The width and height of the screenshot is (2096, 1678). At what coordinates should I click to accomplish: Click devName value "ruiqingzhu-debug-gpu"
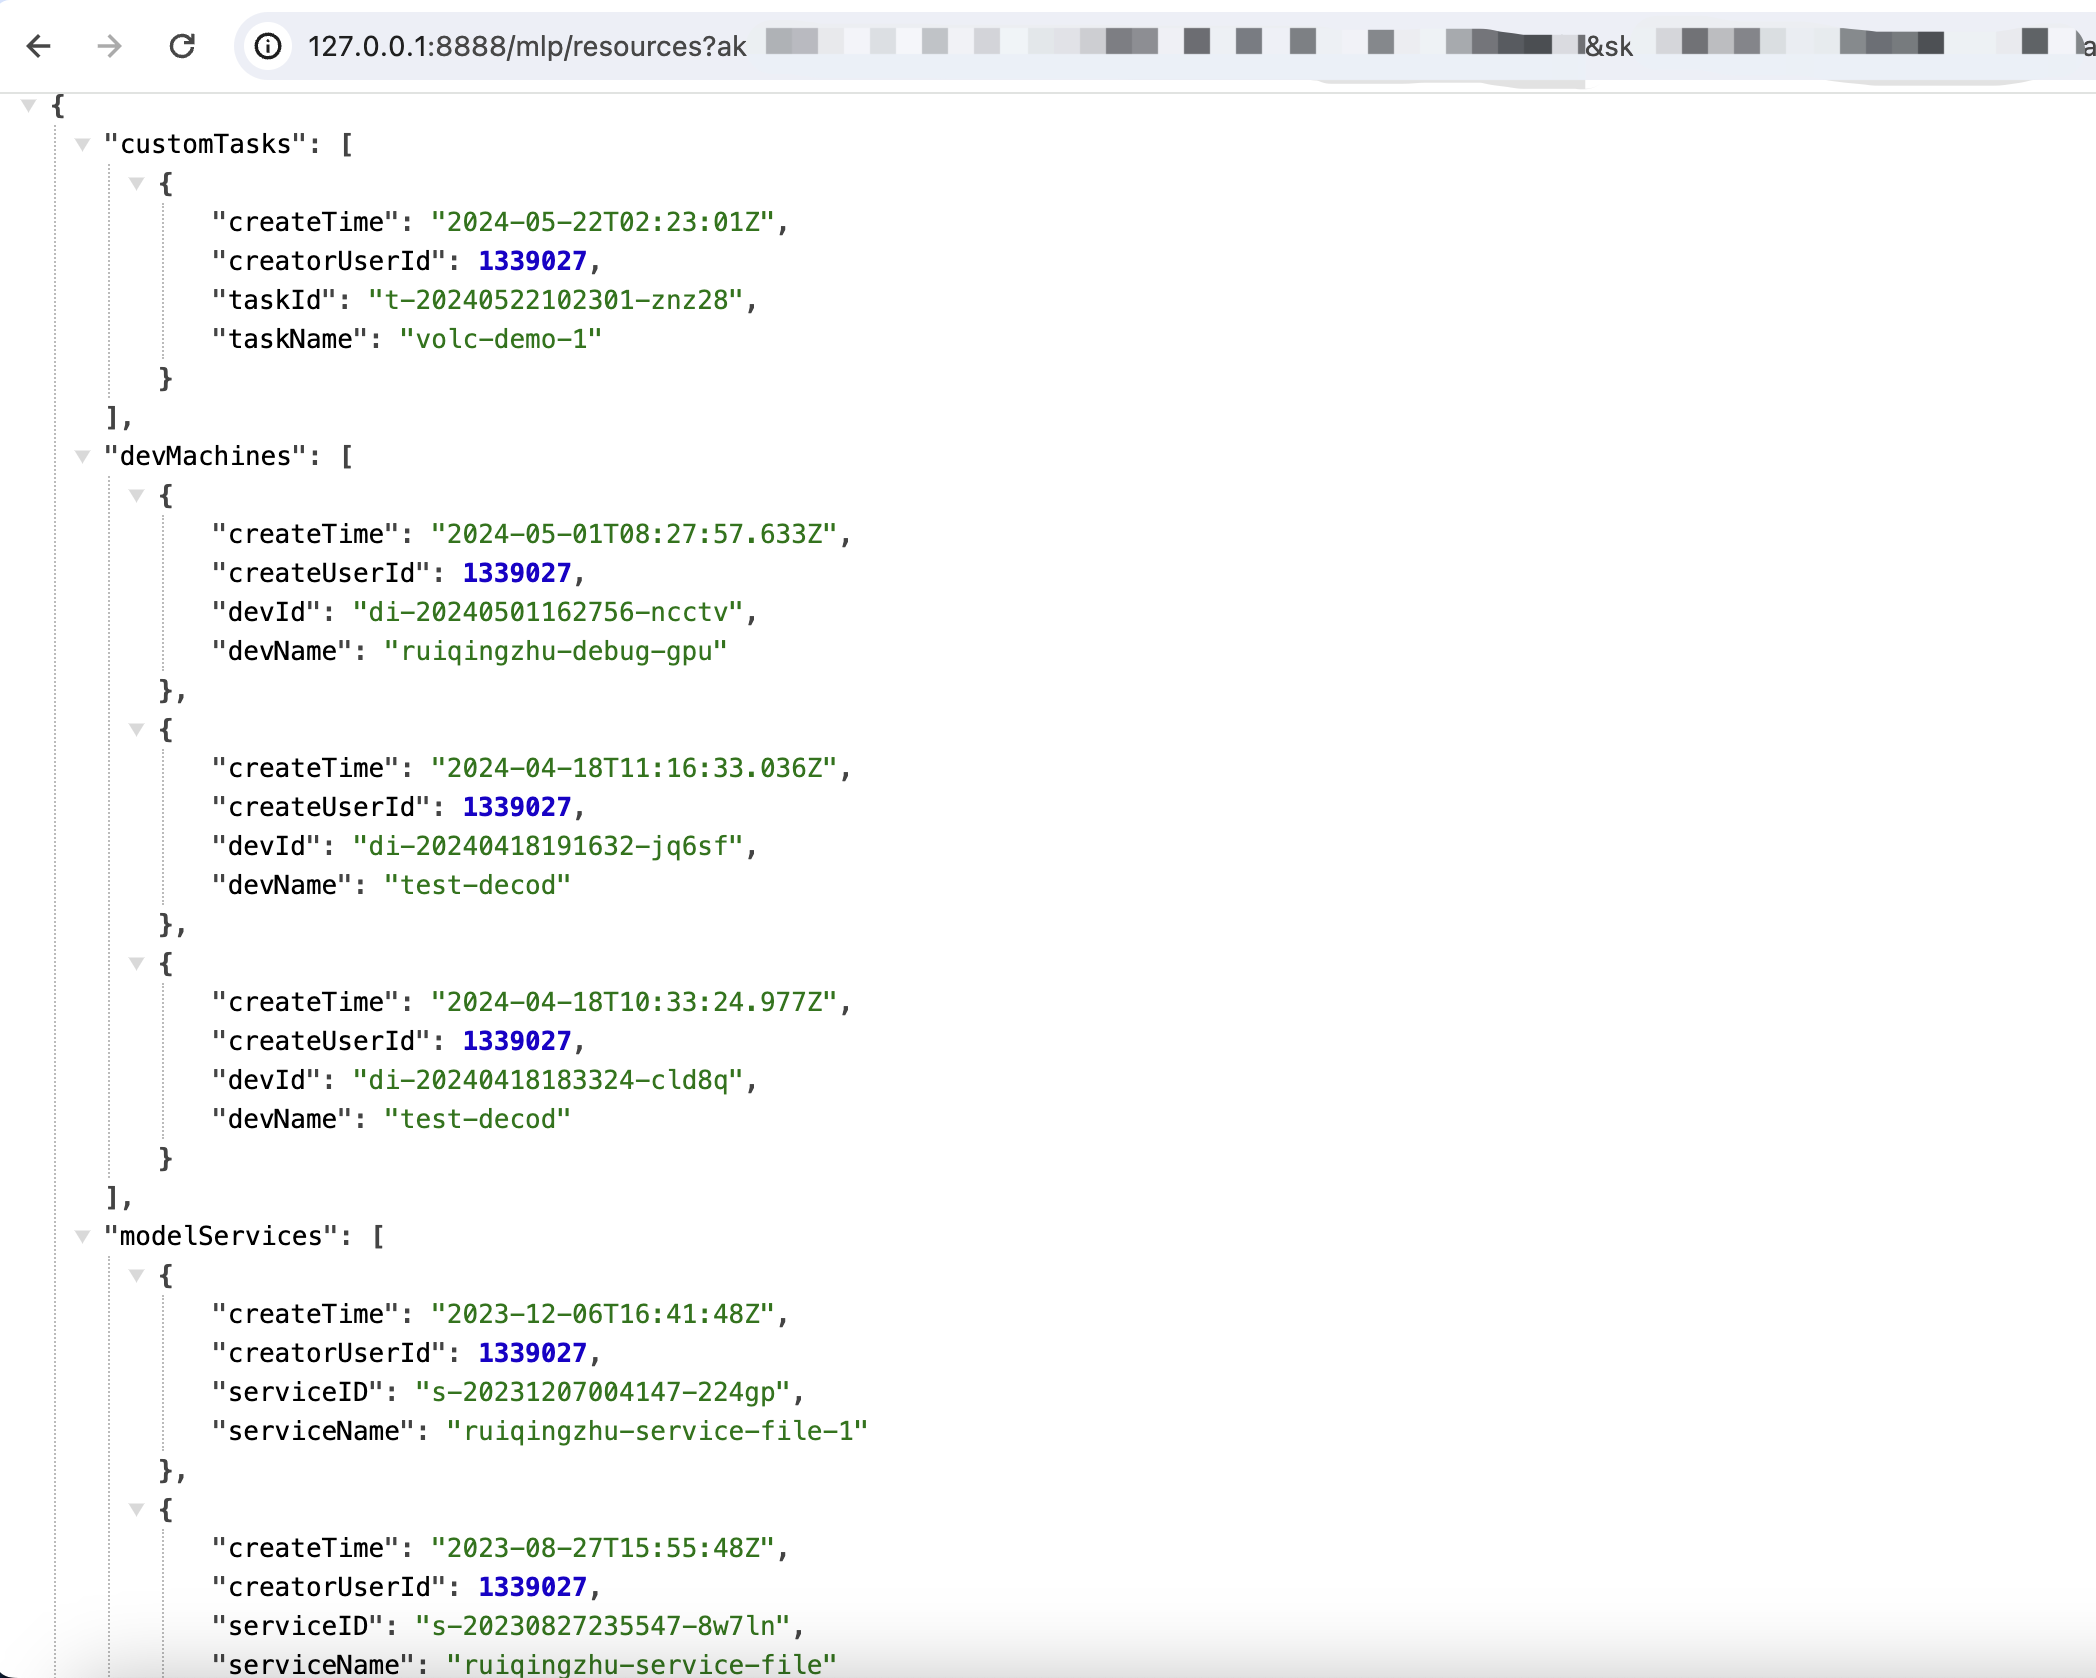[555, 652]
